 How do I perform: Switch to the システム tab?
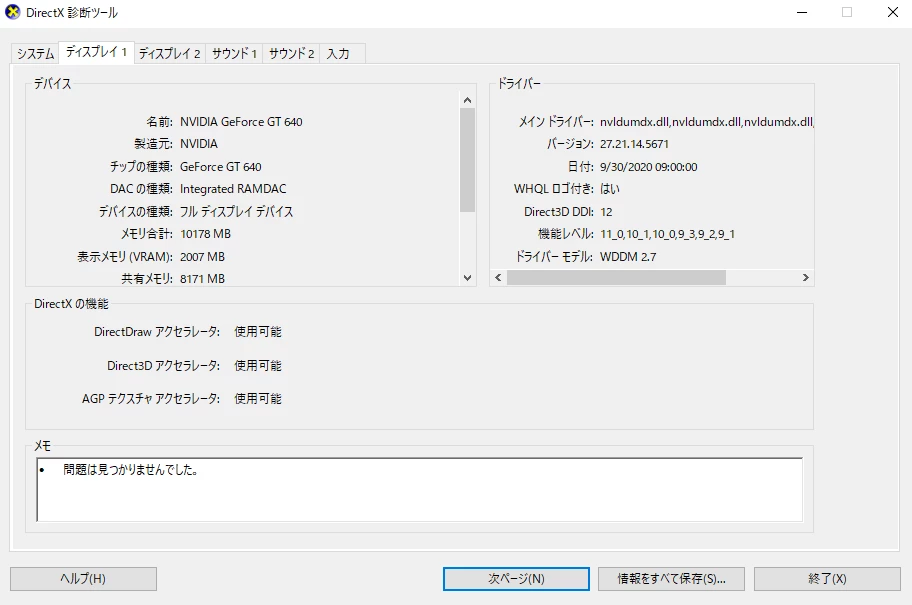pyautogui.click(x=35, y=54)
